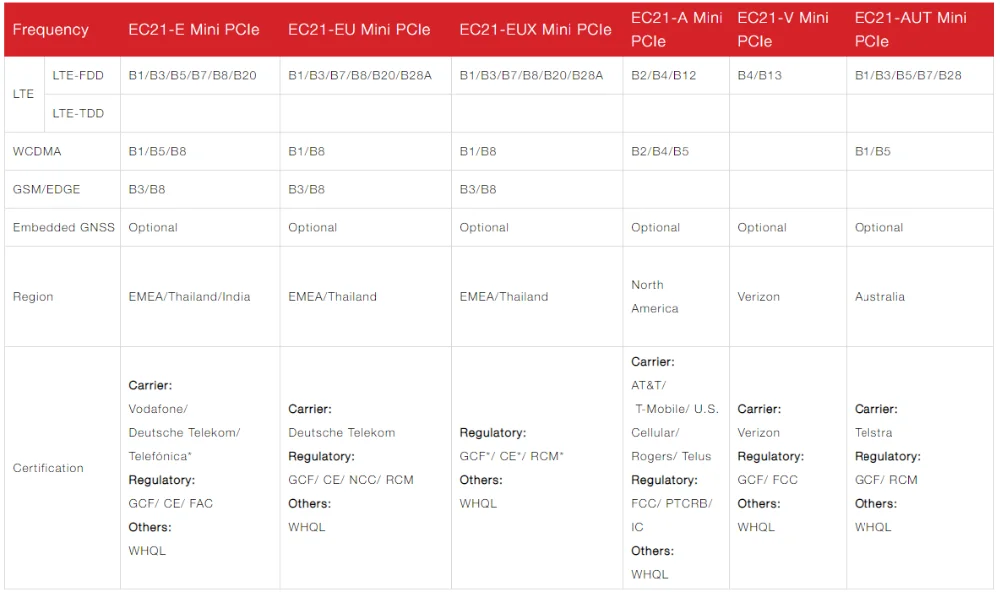Click the EMEA/Thailand/India region cell
Viewport: 1000px width, 592px height.
(190, 297)
